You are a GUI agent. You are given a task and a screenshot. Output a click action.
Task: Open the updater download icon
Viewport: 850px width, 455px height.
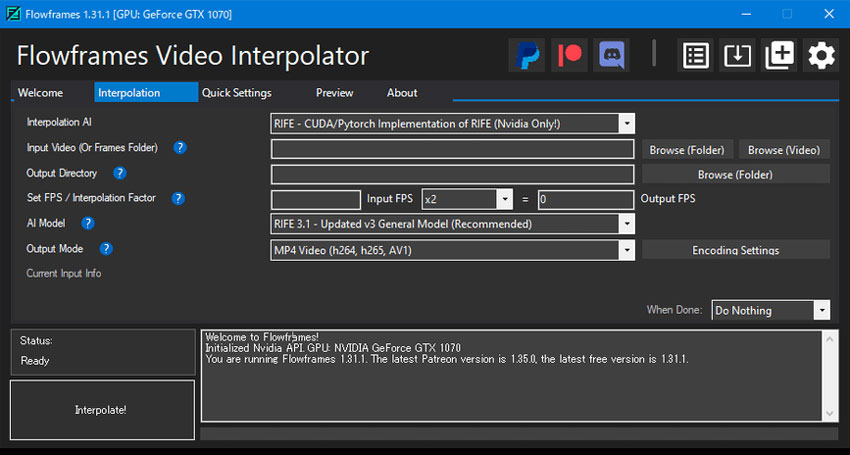(737, 55)
